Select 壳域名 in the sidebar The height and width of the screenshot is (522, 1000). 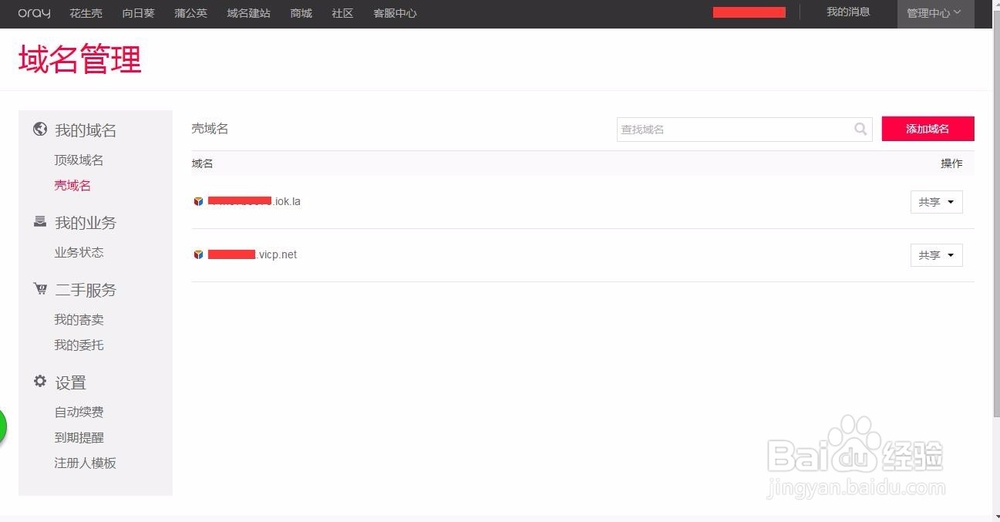pos(72,186)
